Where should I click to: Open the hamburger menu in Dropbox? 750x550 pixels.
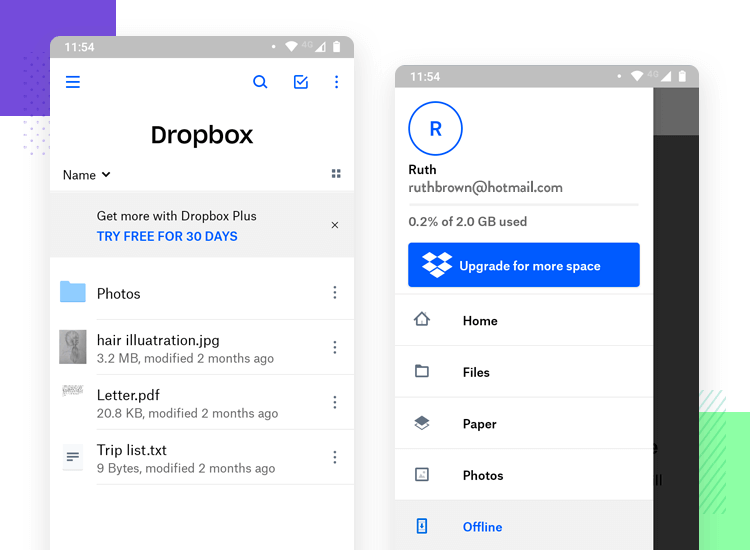coord(73,82)
